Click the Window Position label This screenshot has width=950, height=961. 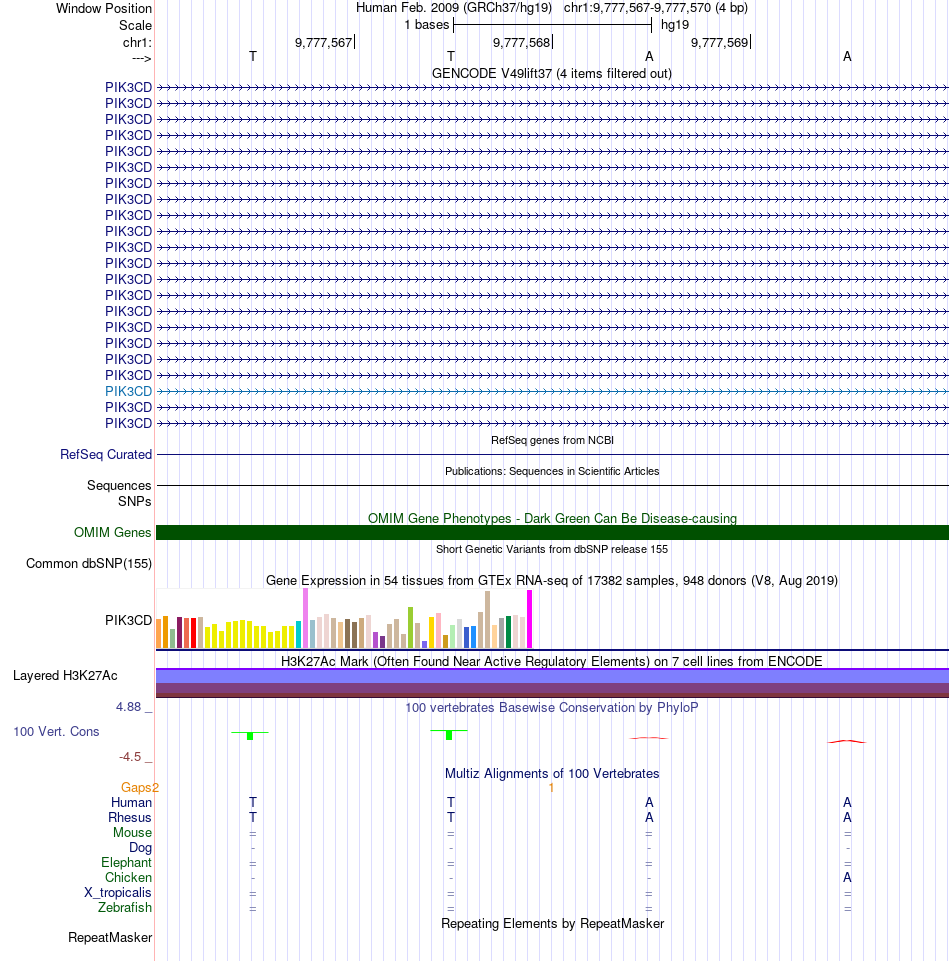point(104,9)
